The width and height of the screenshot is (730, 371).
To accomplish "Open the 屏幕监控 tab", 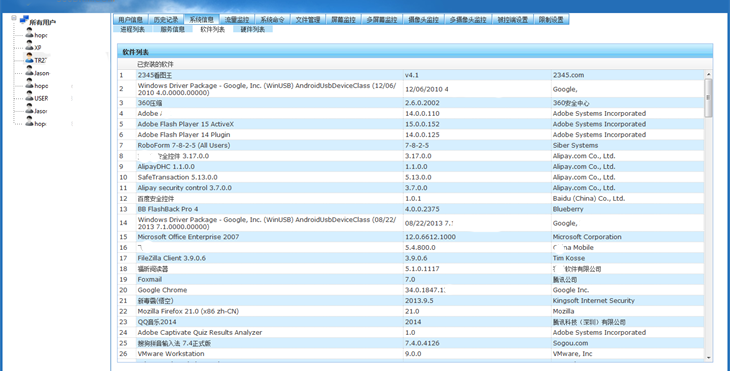I will [x=343, y=20].
